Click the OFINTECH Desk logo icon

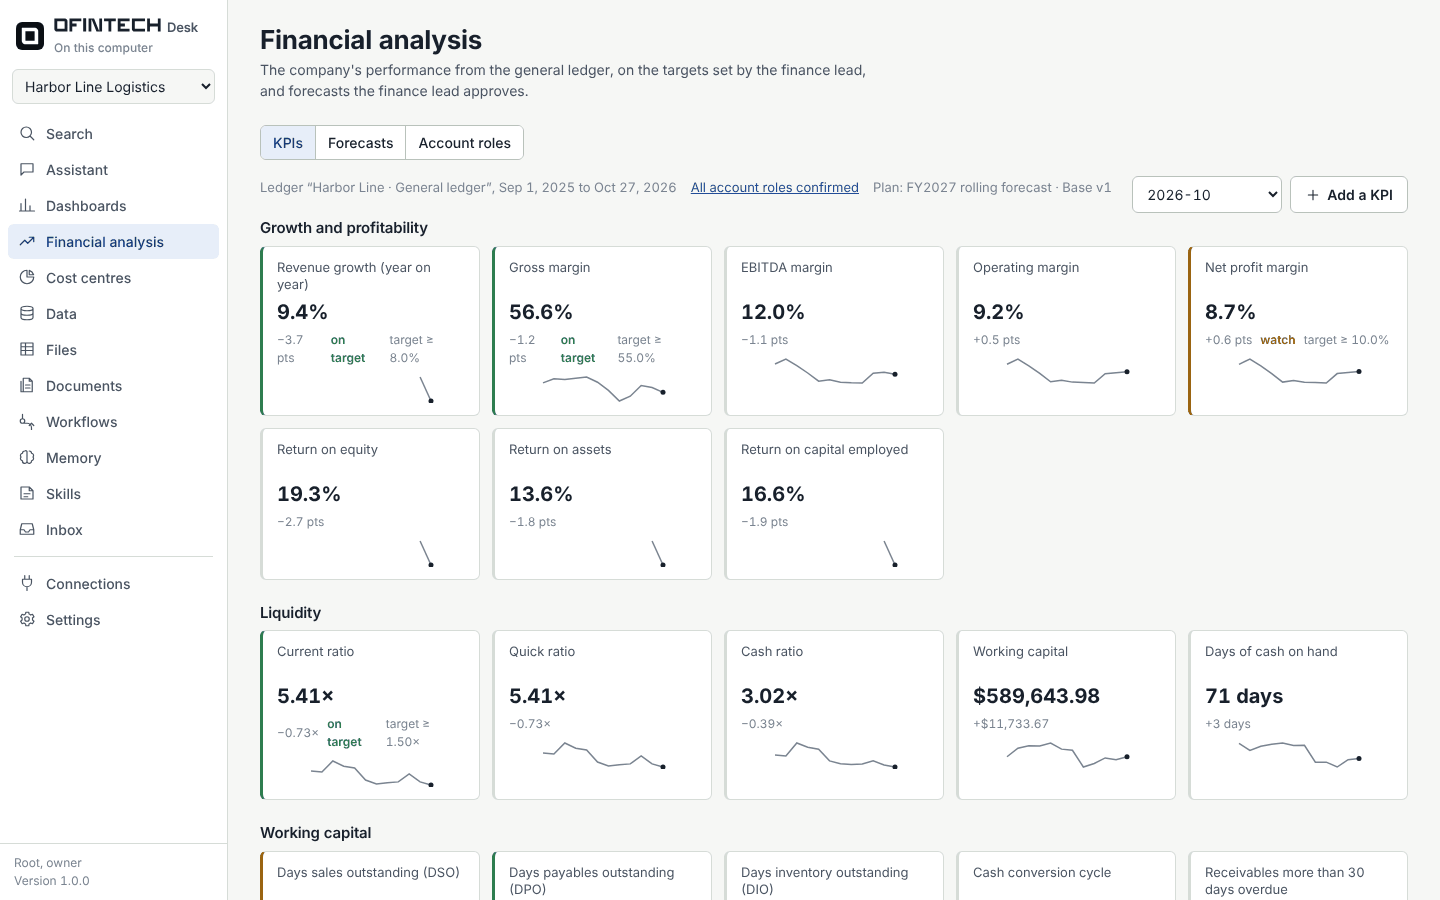[x=30, y=36]
